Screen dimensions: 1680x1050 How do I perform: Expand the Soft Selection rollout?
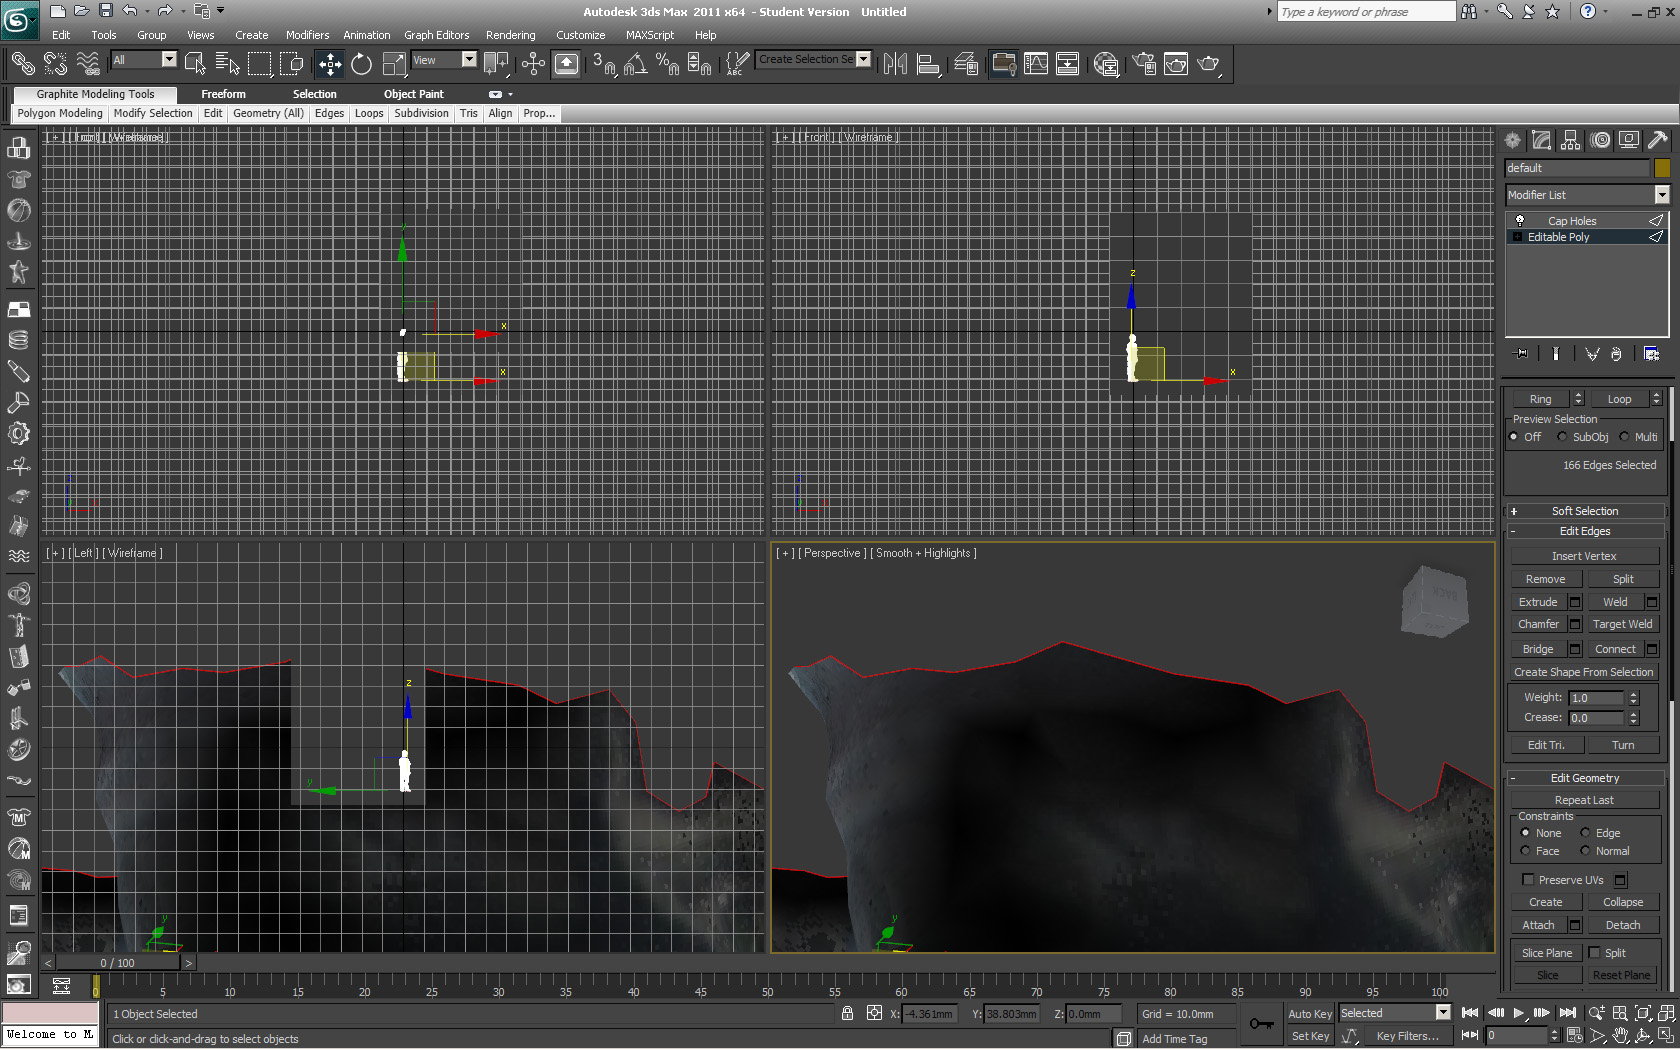pyautogui.click(x=1585, y=511)
